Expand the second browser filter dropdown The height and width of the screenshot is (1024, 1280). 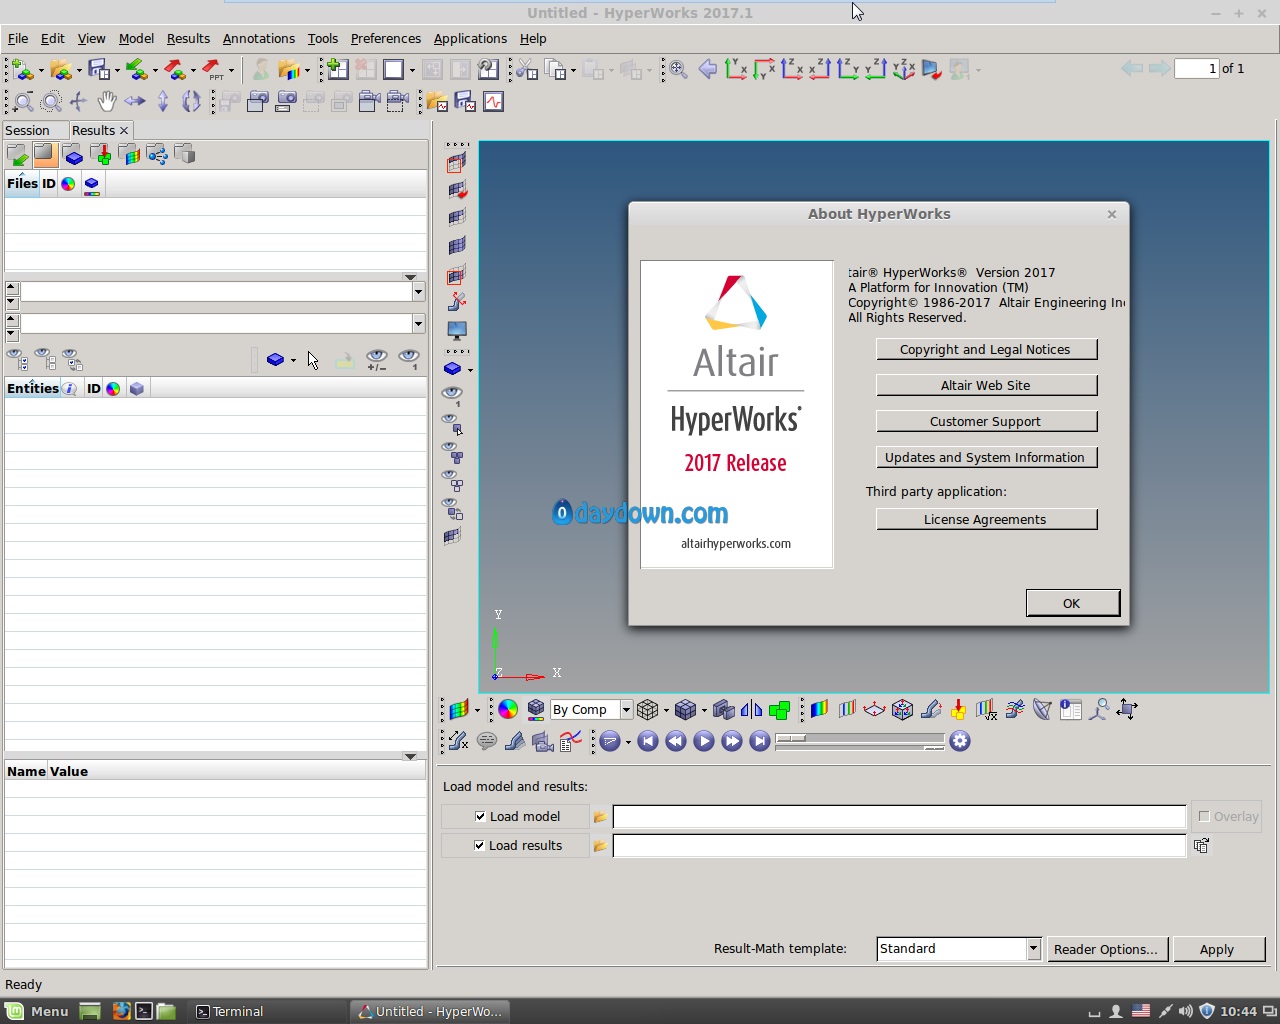tap(418, 323)
